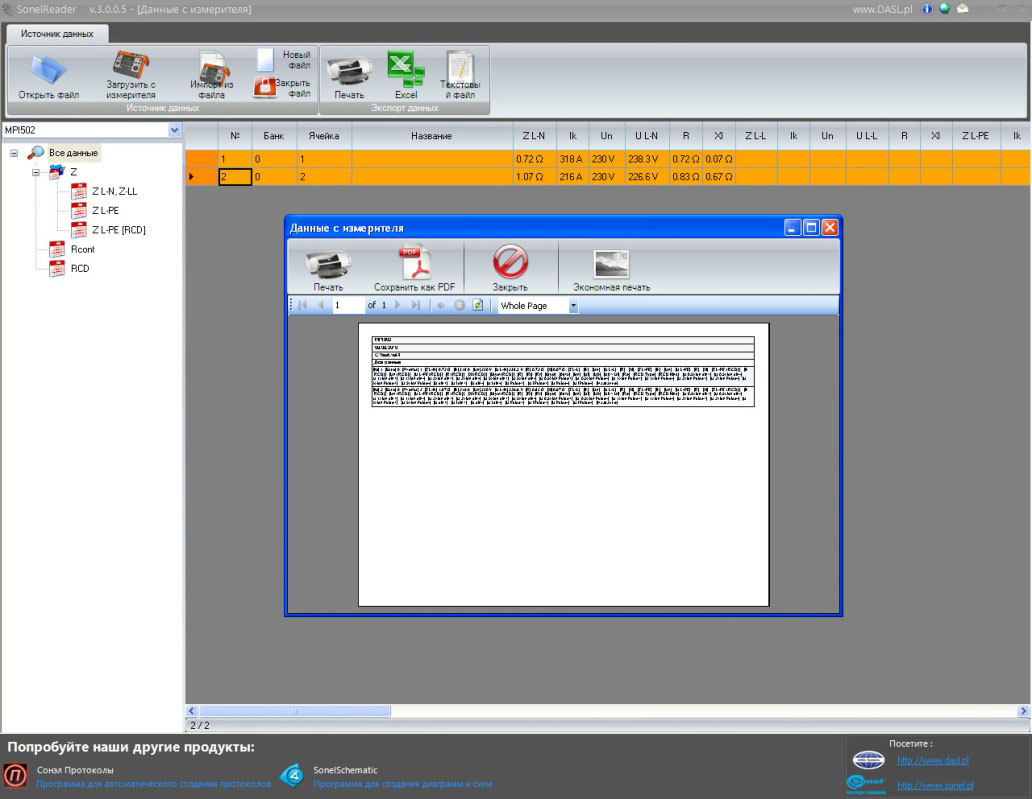Select Rcont tree item
Viewport: 1032px width, 799px height.
[83, 249]
